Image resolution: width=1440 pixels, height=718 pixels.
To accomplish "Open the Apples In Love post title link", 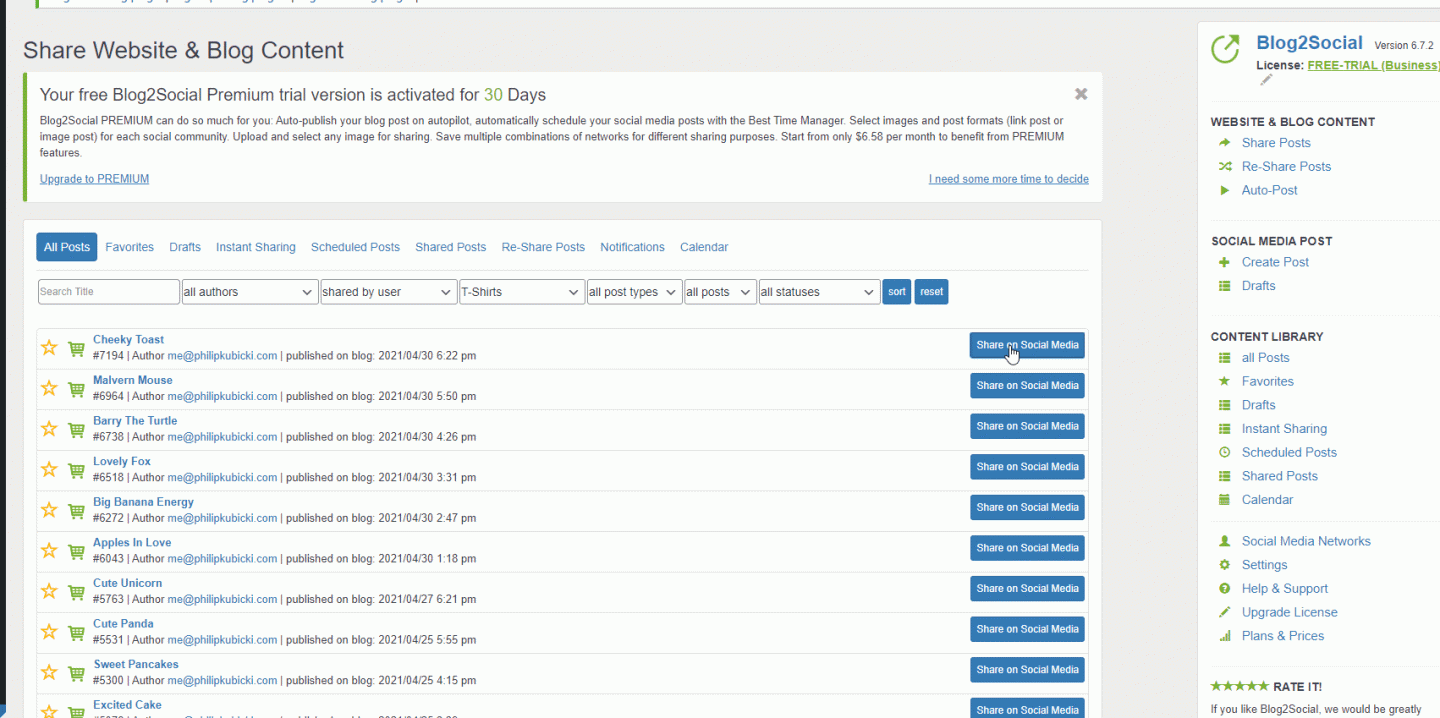I will point(132,543).
